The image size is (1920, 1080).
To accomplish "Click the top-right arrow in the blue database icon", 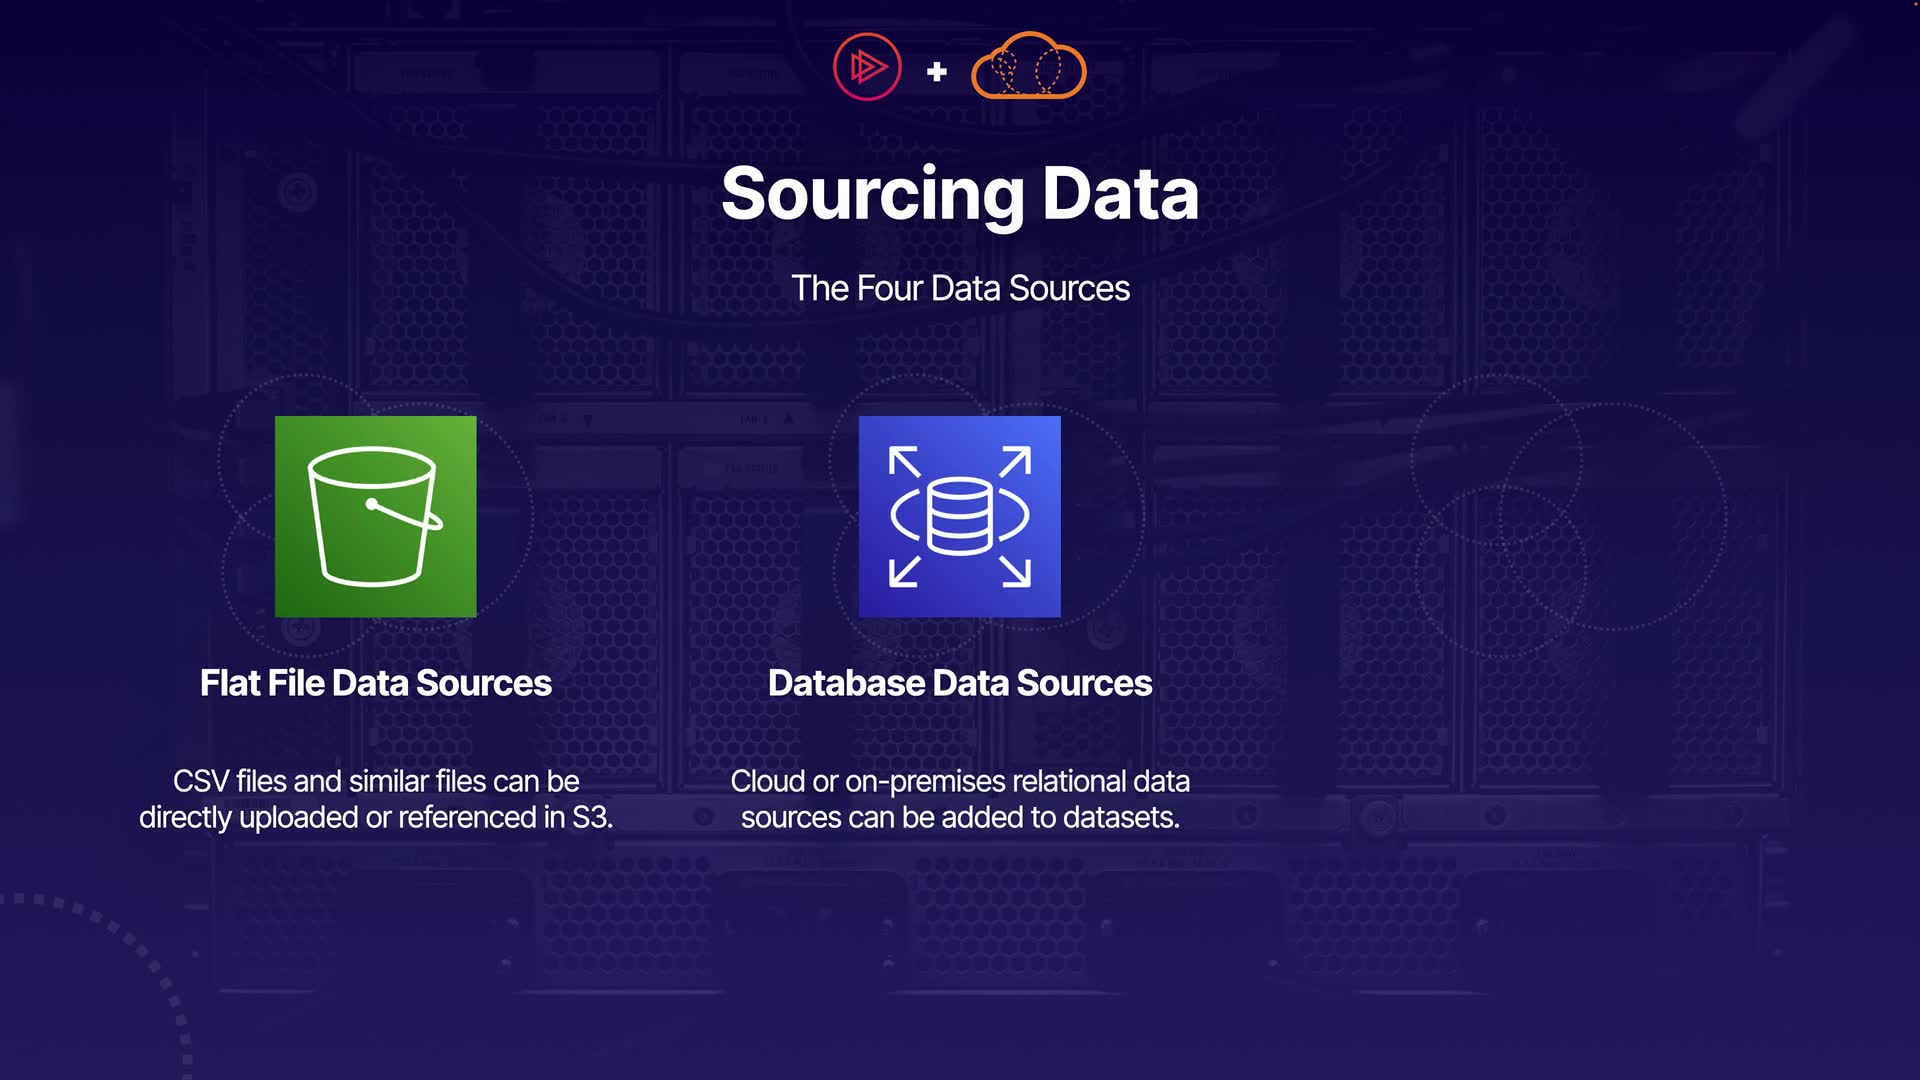I will (x=1015, y=462).
